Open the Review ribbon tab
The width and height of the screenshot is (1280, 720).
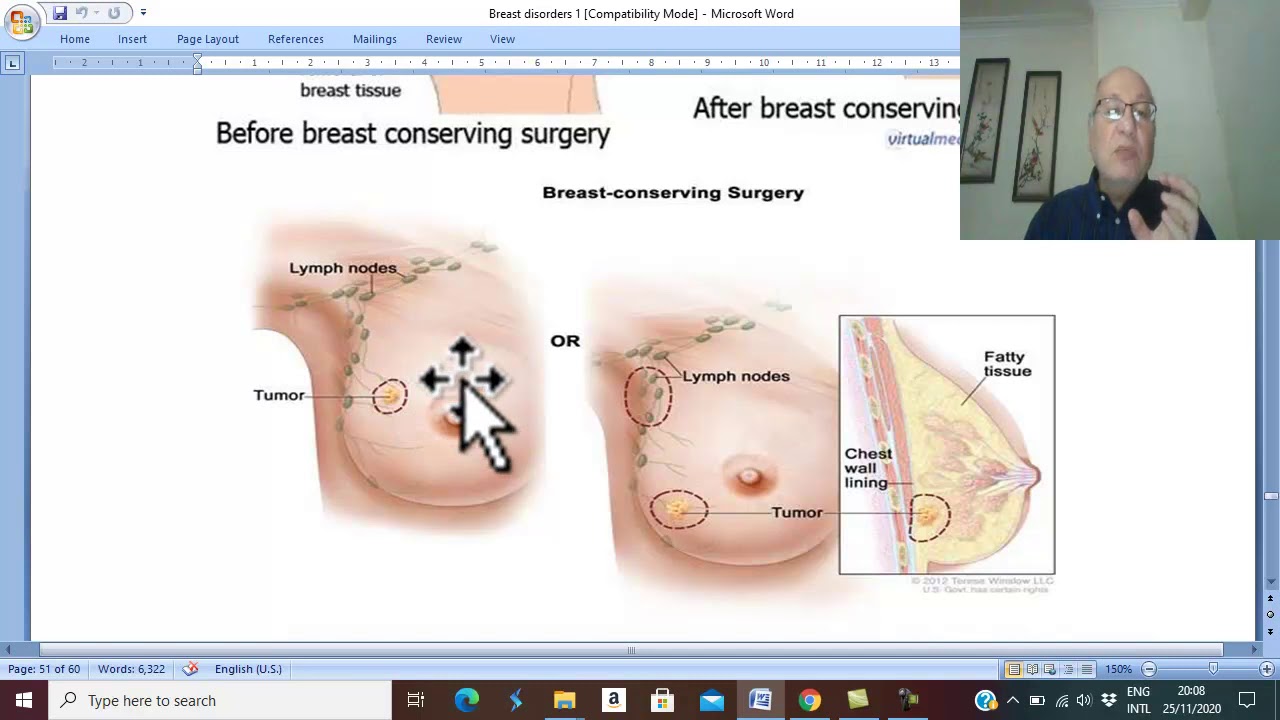tap(444, 39)
